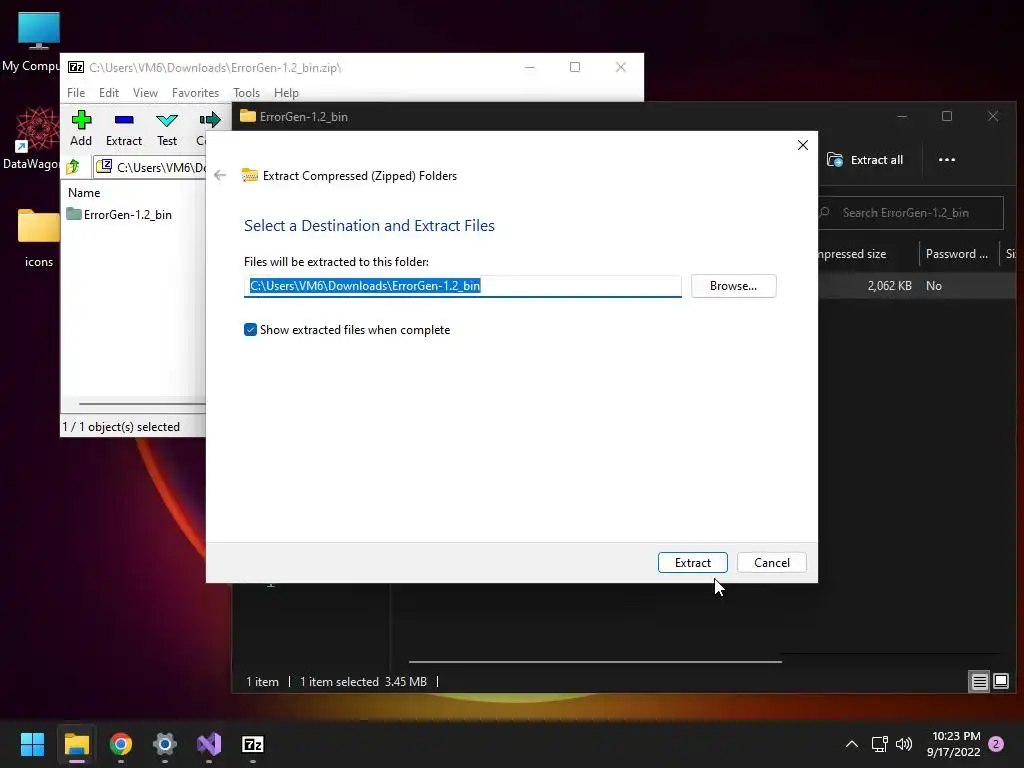1024x768 pixels.
Task: Switch Explorer to large icons view
Action: [x=1000, y=682]
